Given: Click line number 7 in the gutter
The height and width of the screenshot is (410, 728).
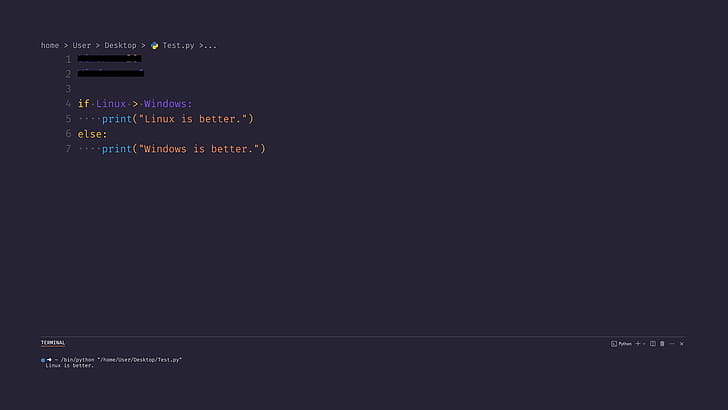Looking at the screenshot, I should coord(68,149).
